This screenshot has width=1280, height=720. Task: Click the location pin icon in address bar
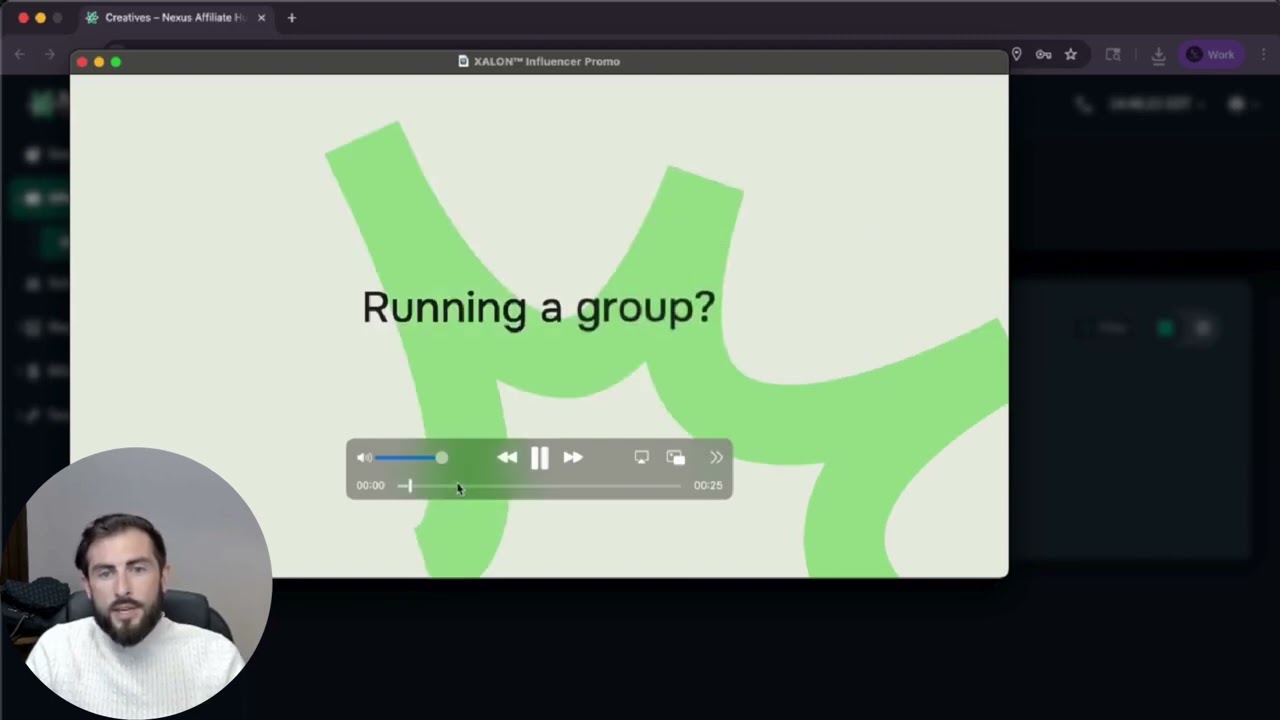click(x=1016, y=55)
